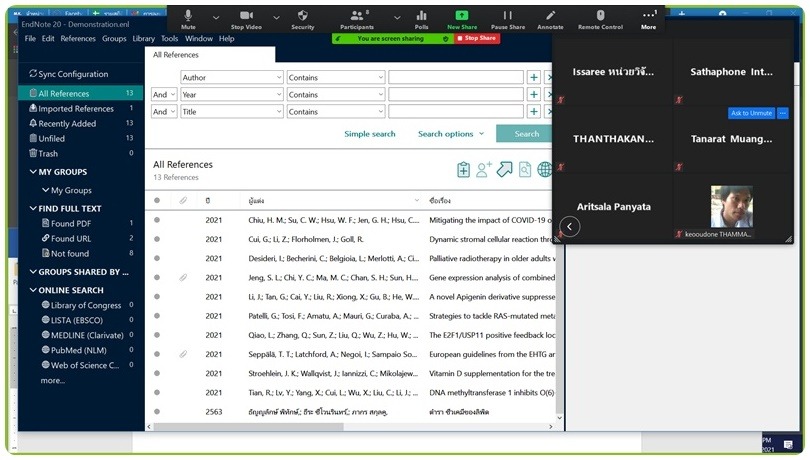Click the export references arrow icon
Screen dimensions: 810x460
504,170
